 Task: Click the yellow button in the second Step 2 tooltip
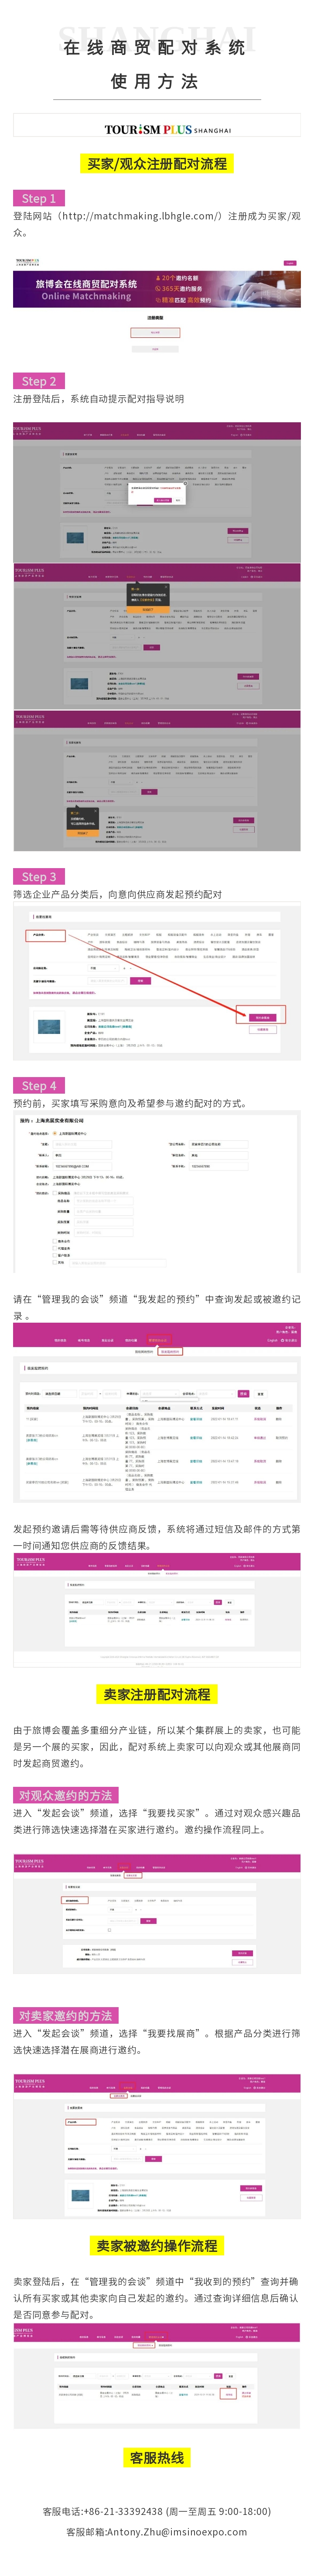pyautogui.click(x=147, y=609)
